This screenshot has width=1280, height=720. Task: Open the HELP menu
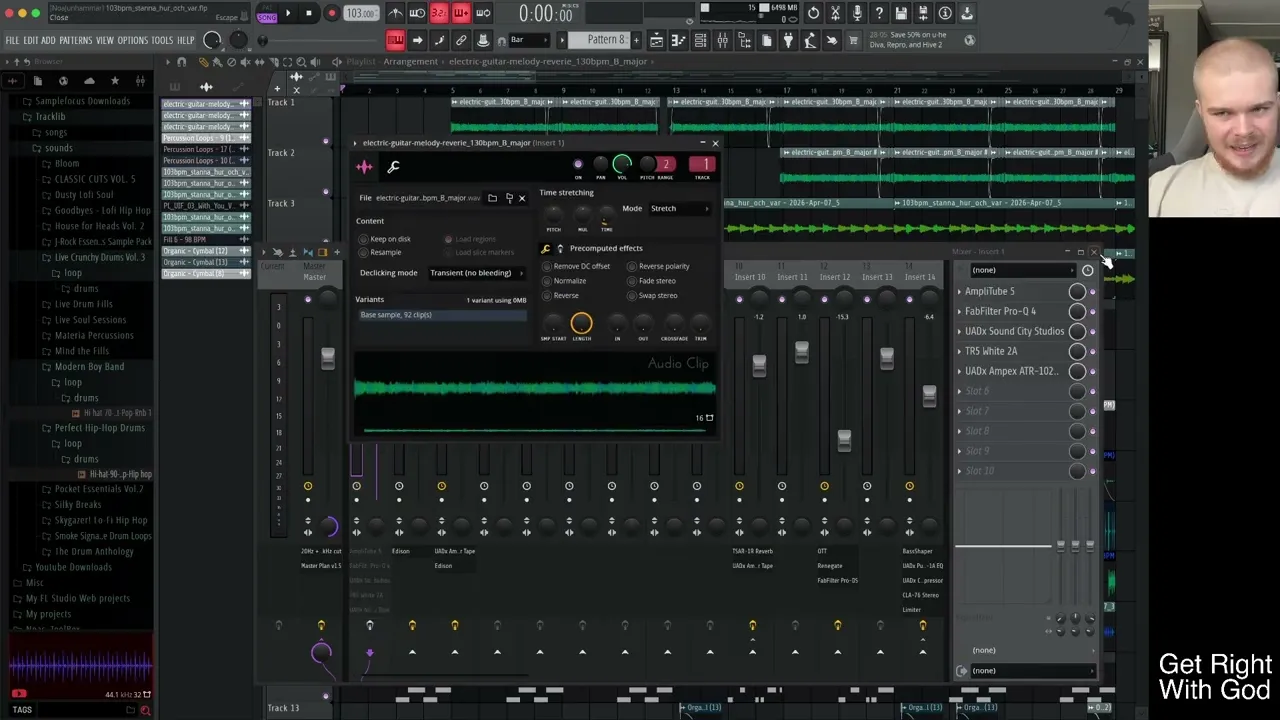pos(186,41)
